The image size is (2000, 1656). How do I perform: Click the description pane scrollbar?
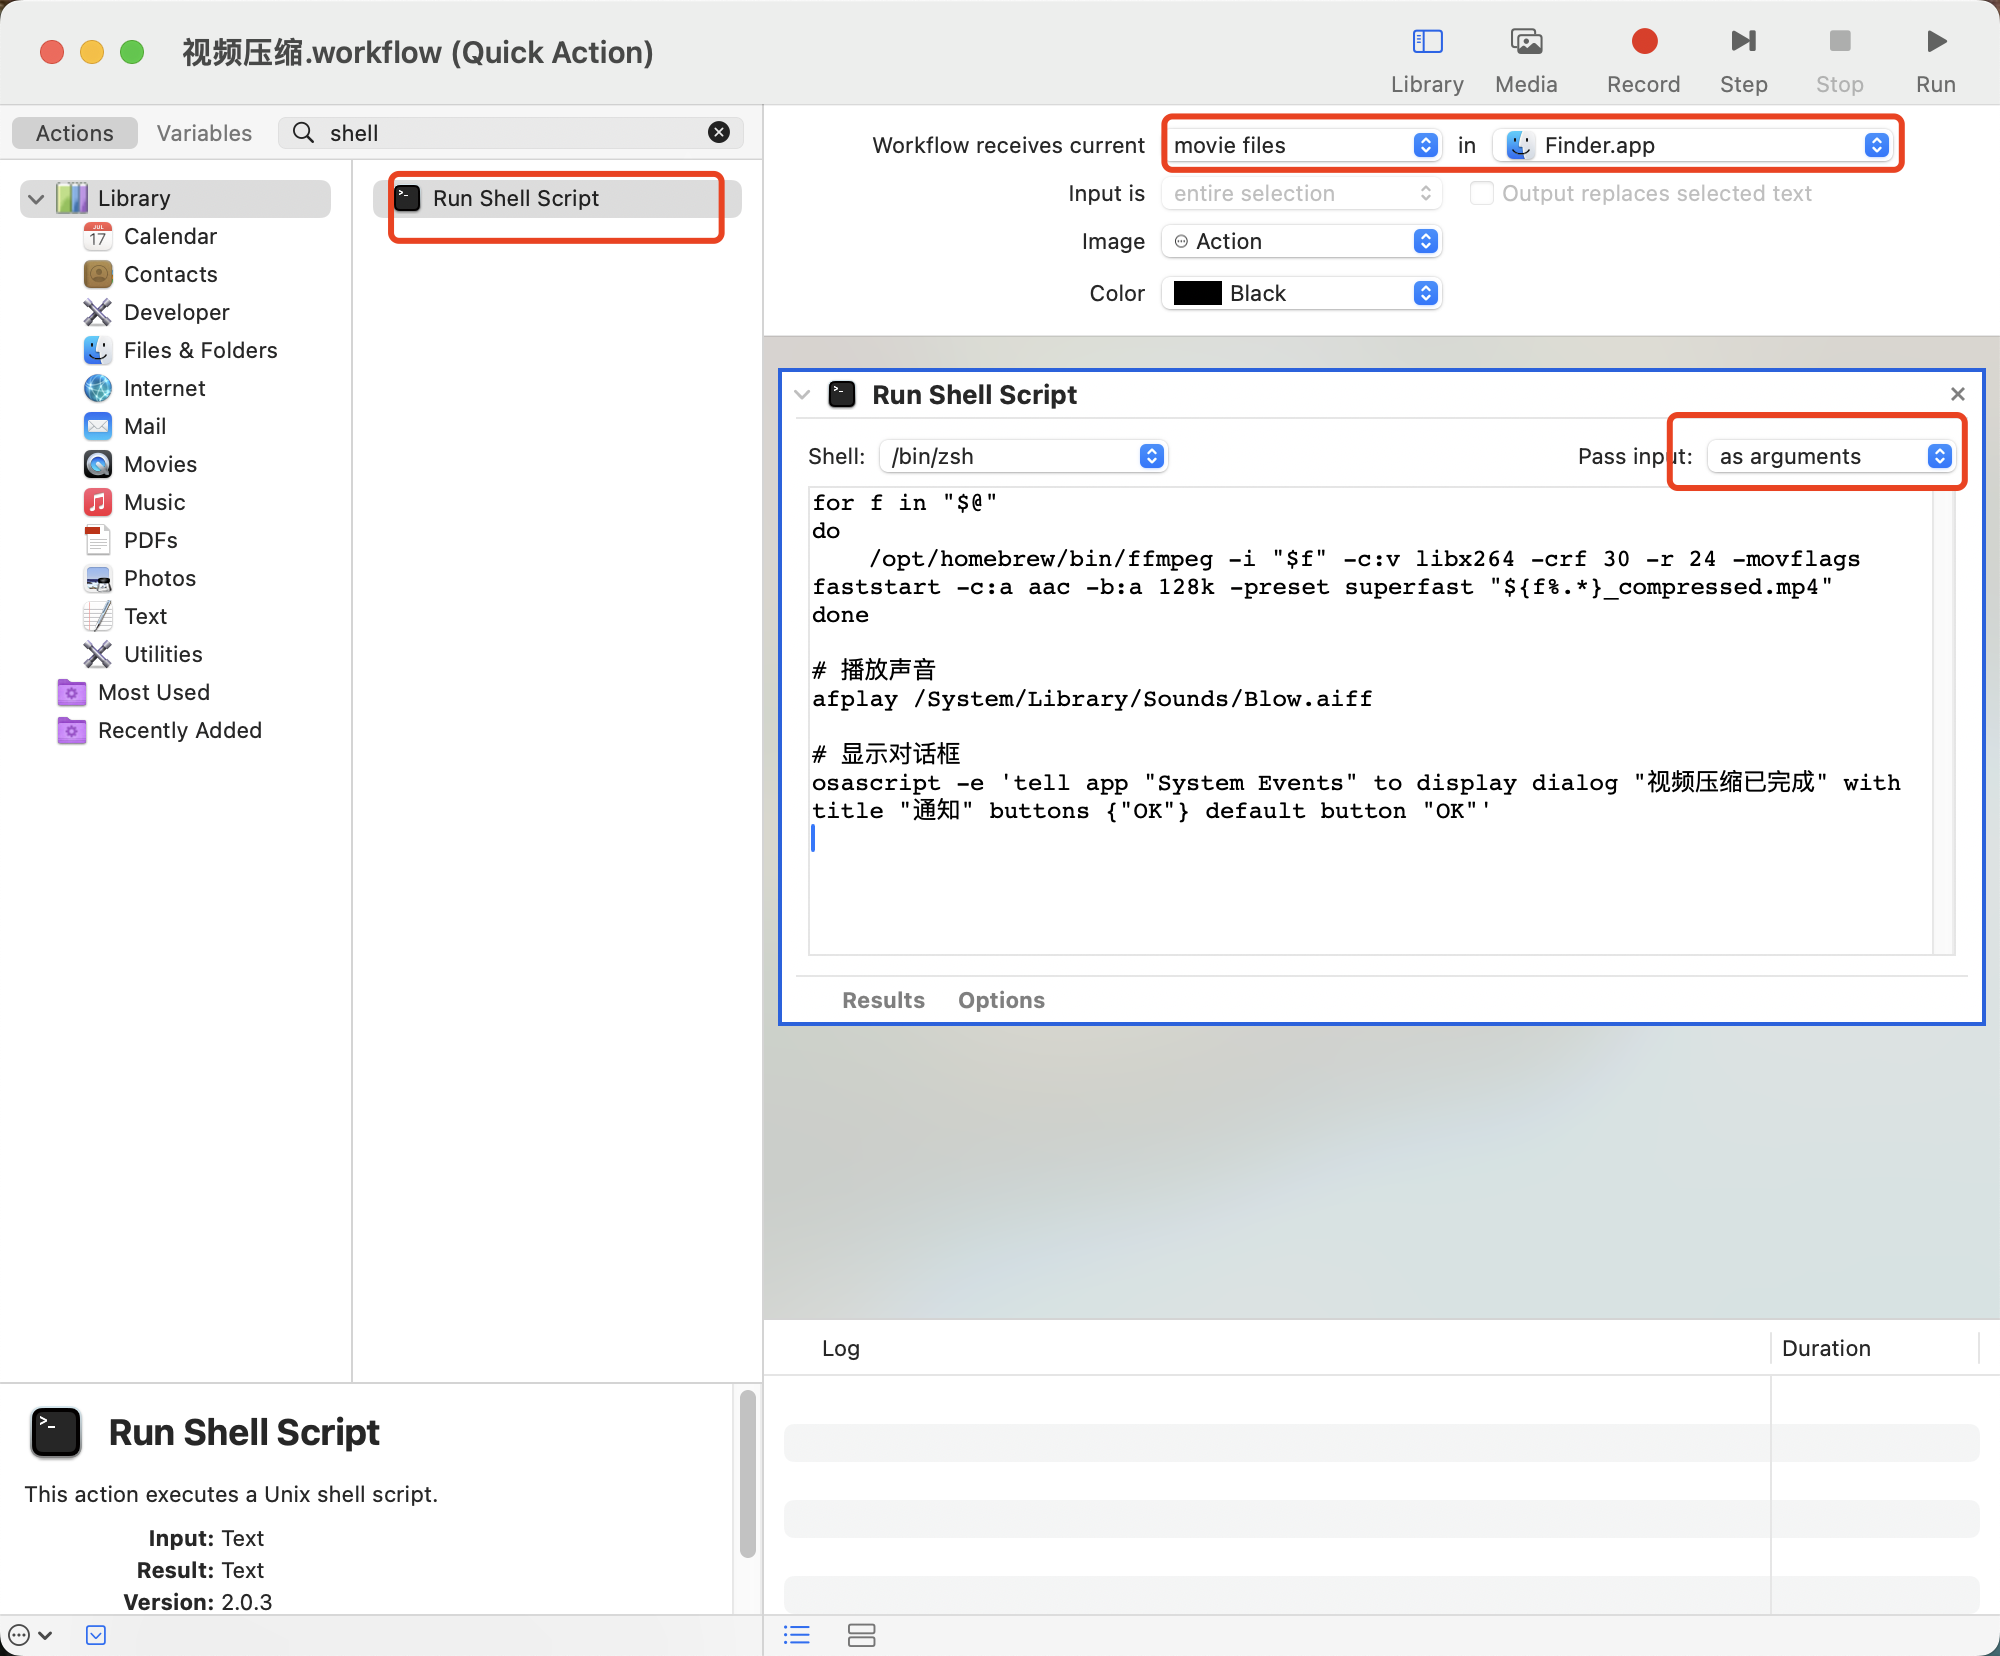point(747,1474)
